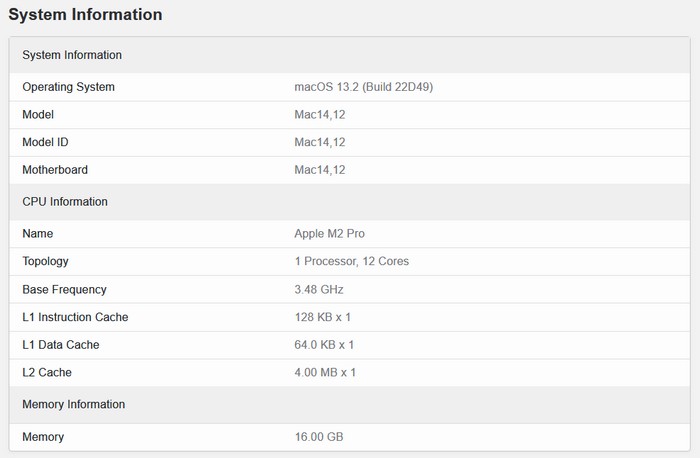
Task: Click the Operating System row label
Action: pyautogui.click(x=68, y=87)
